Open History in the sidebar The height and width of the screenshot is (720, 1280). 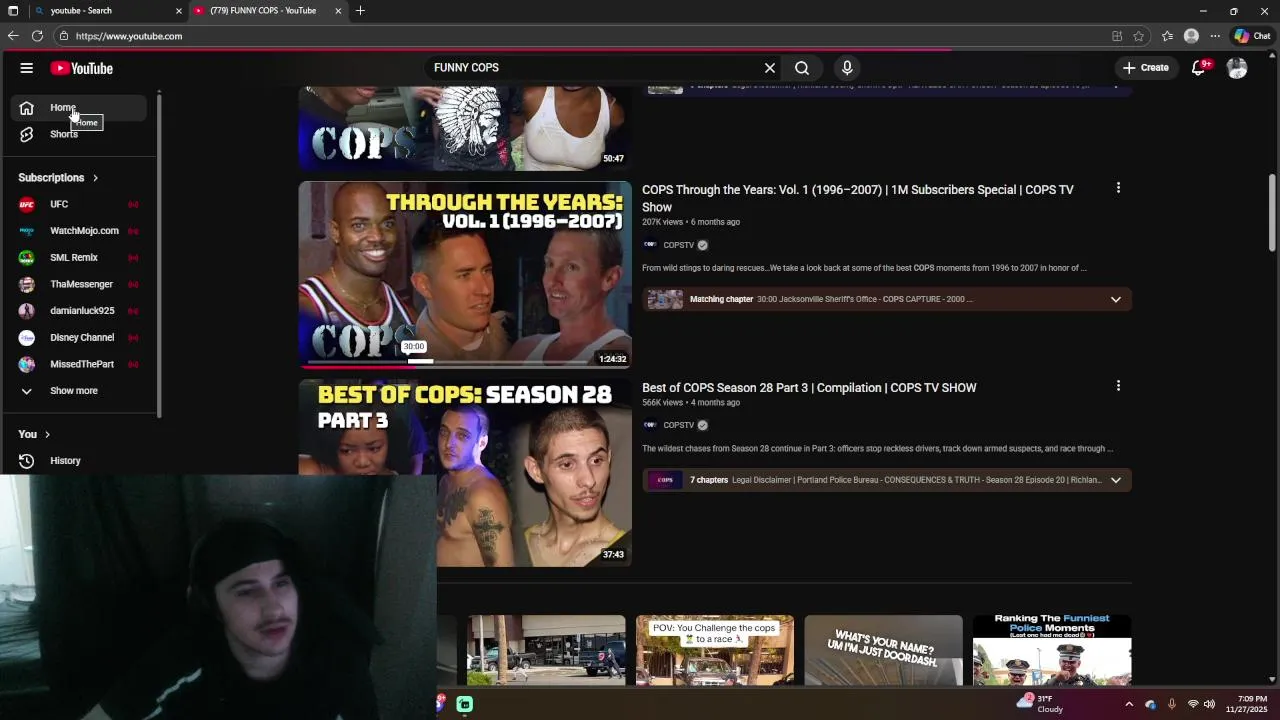tap(79, 461)
